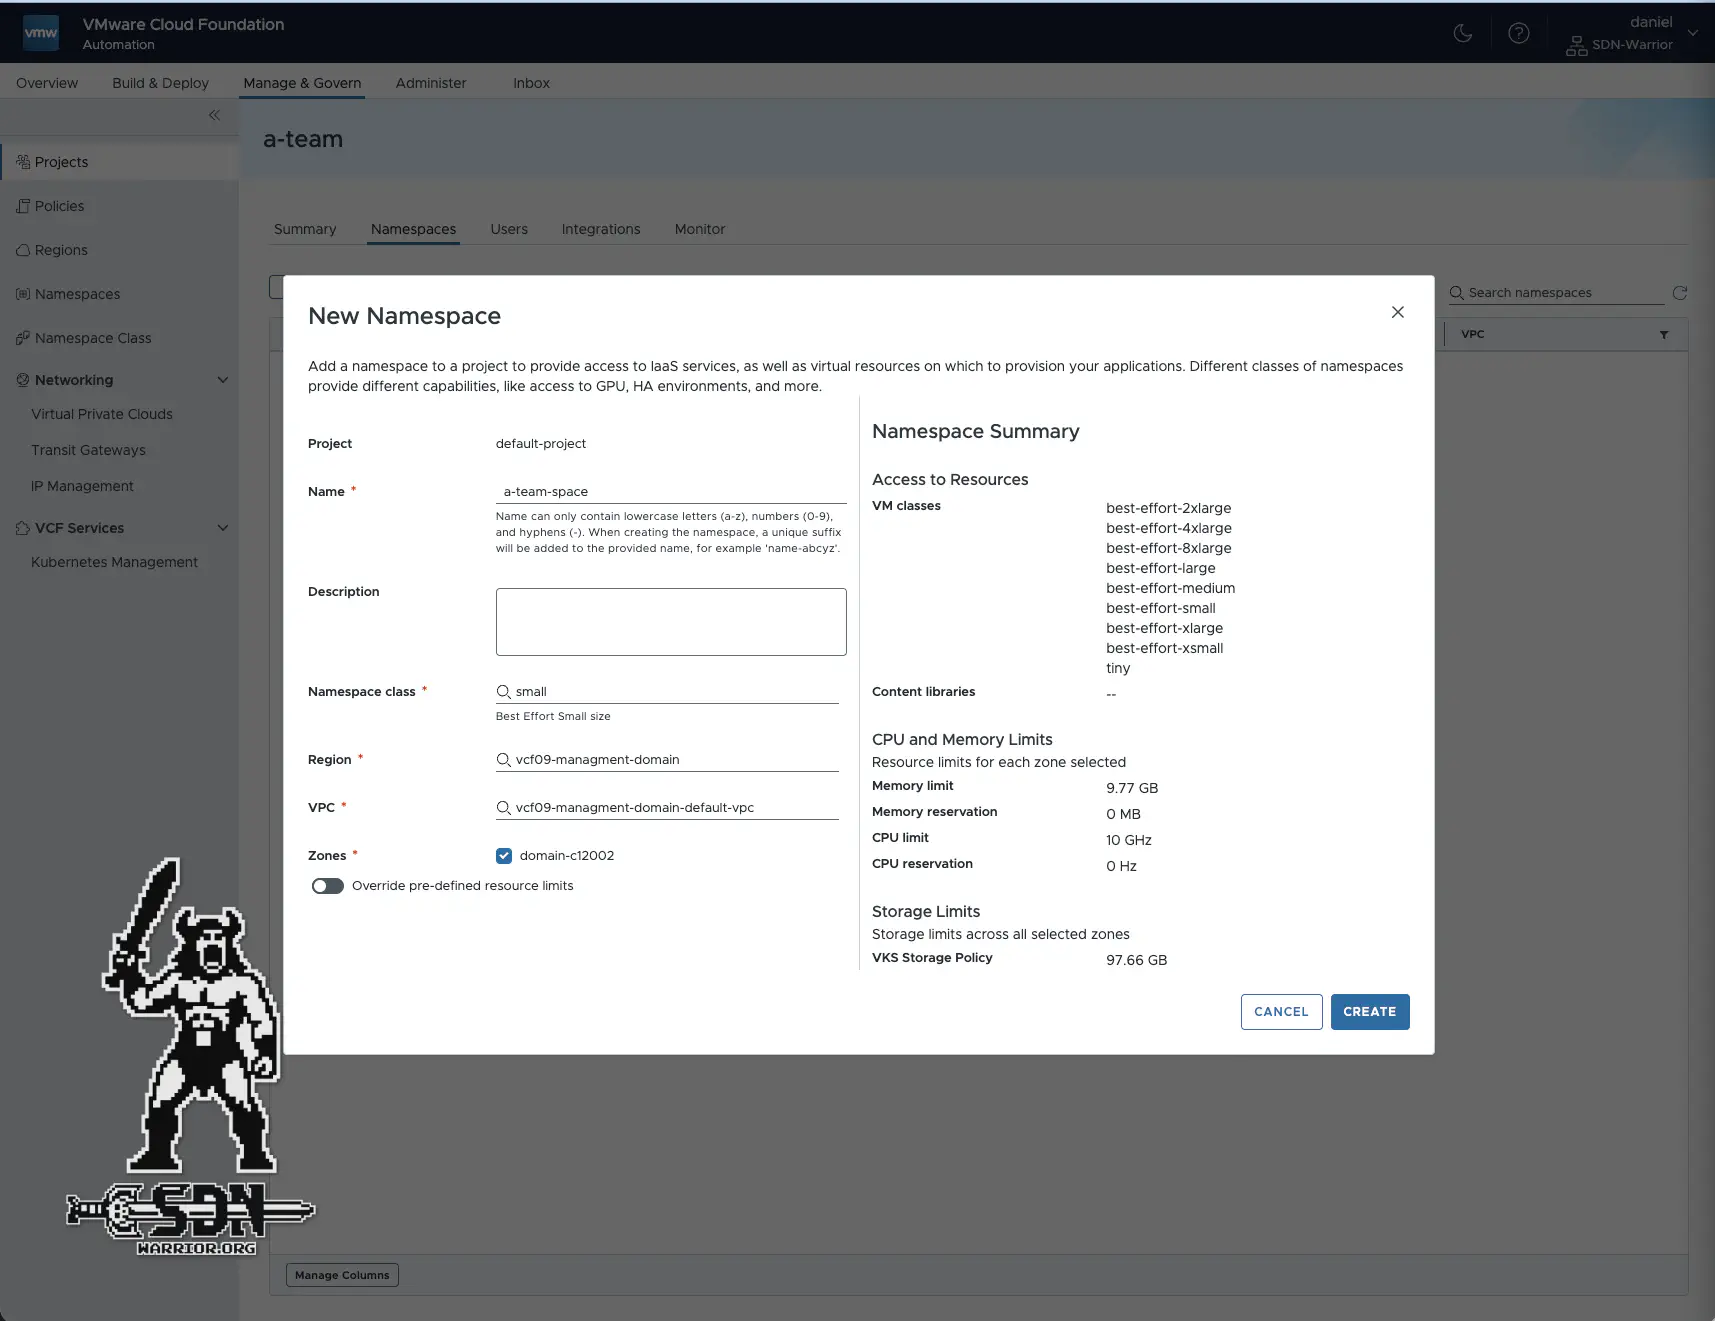Screen dimensions: 1715x1321
Task: Click the VMware logo icon
Action: (x=41, y=33)
